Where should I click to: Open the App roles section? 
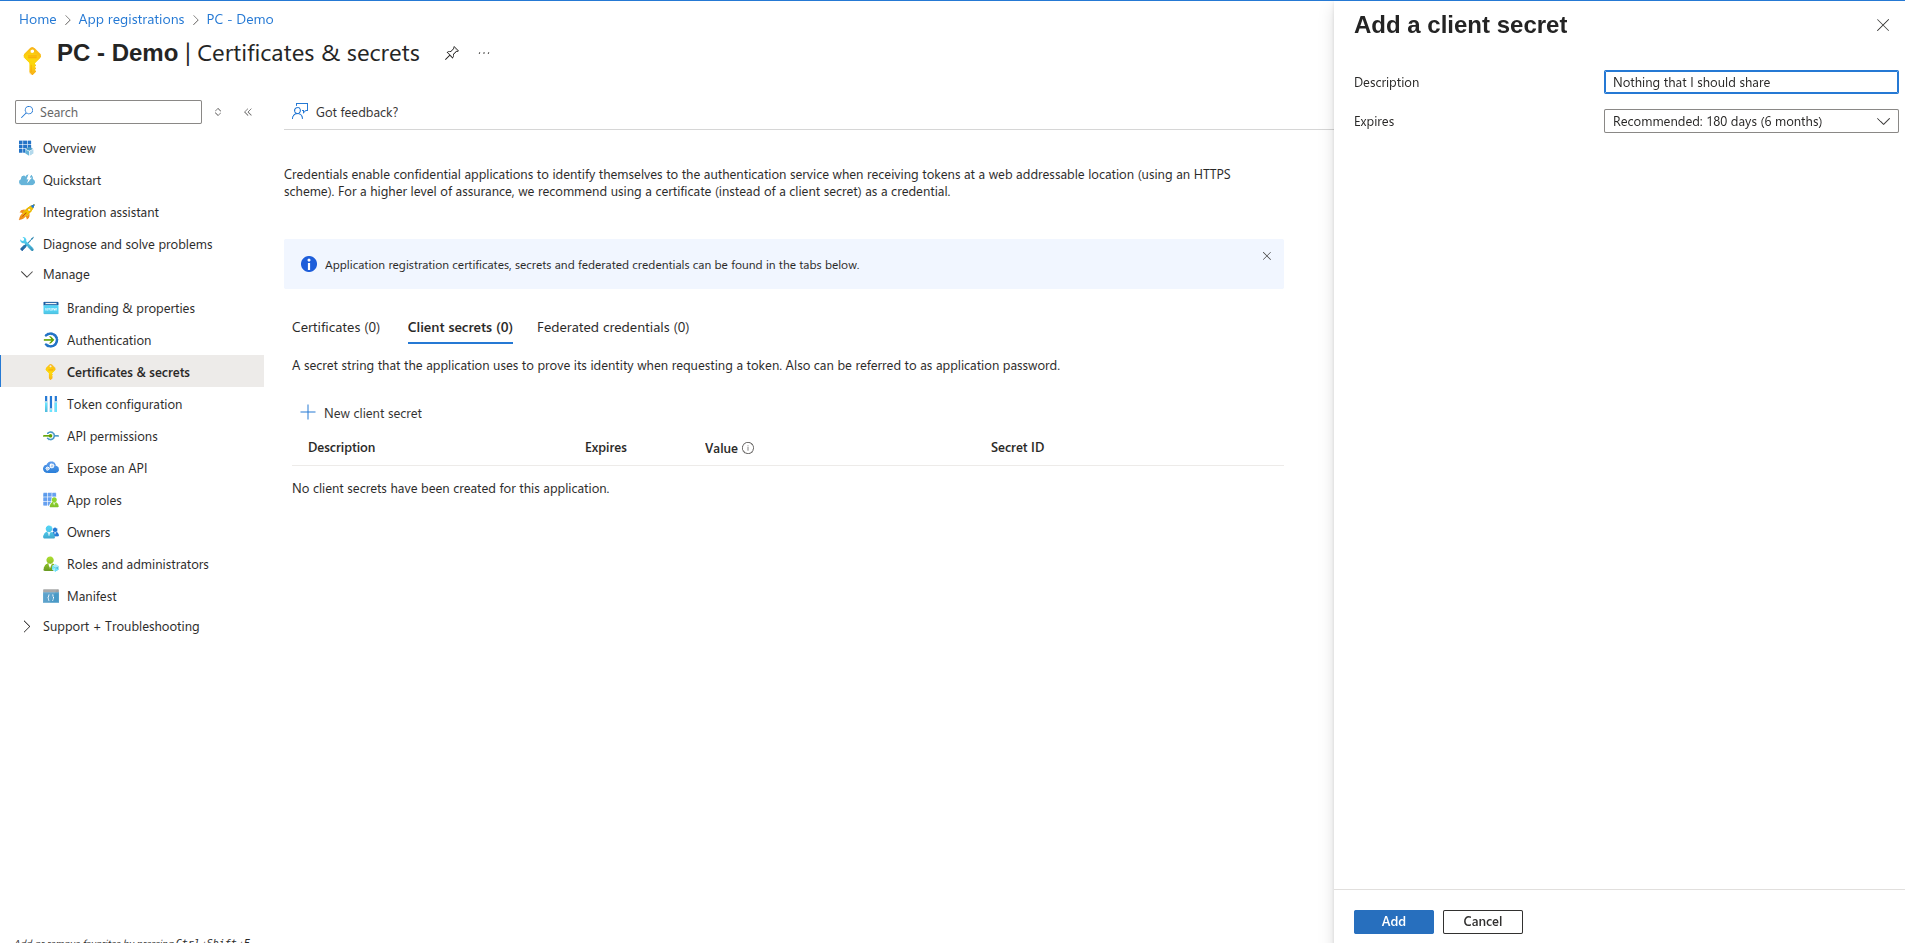(x=94, y=500)
